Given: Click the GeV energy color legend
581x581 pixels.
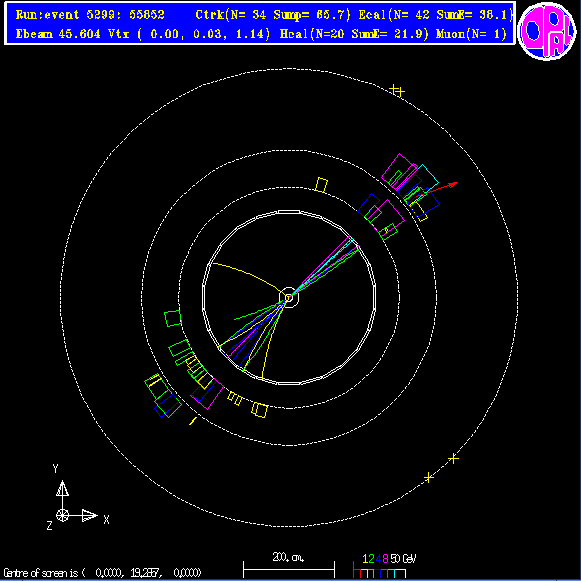Looking at the screenshot, I should tap(384, 566).
